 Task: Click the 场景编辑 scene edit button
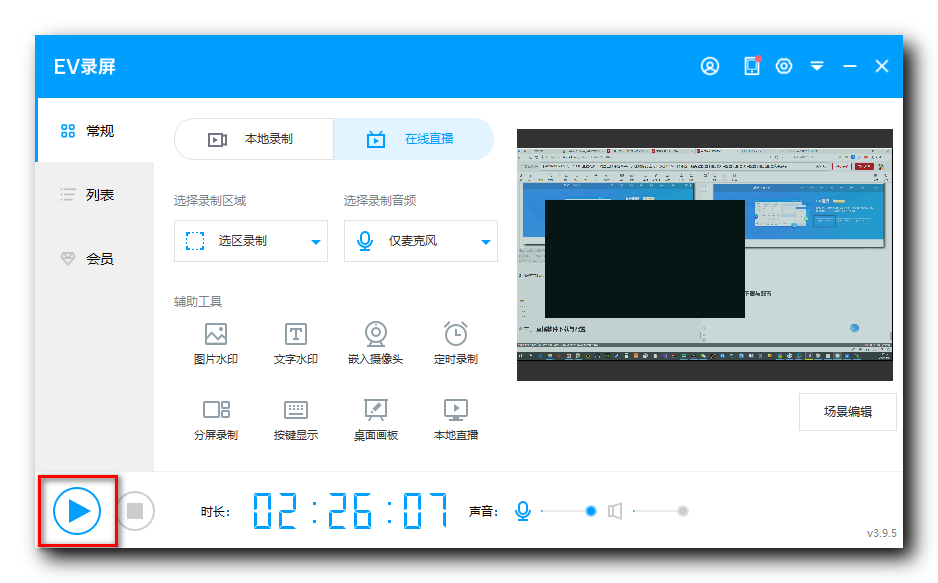pos(847,412)
